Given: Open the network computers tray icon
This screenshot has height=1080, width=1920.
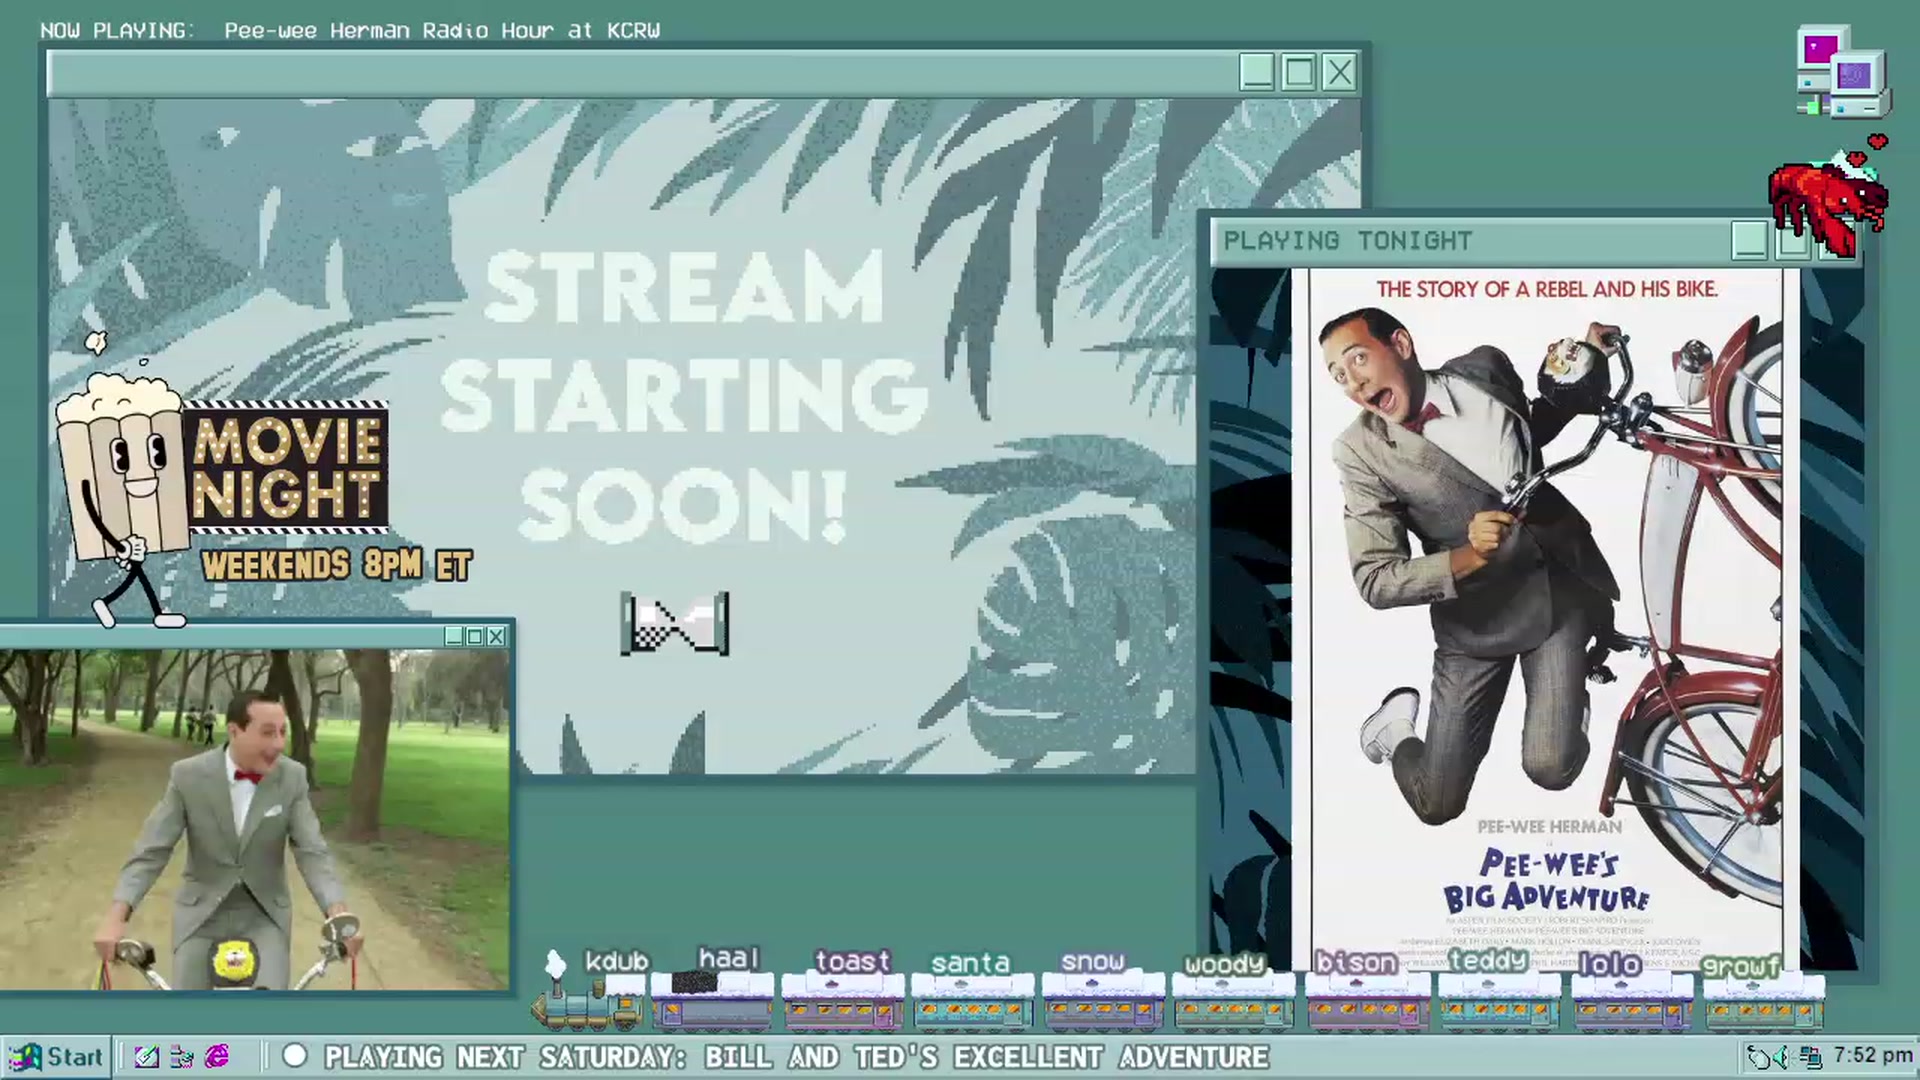Looking at the screenshot, I should (x=1810, y=1057).
